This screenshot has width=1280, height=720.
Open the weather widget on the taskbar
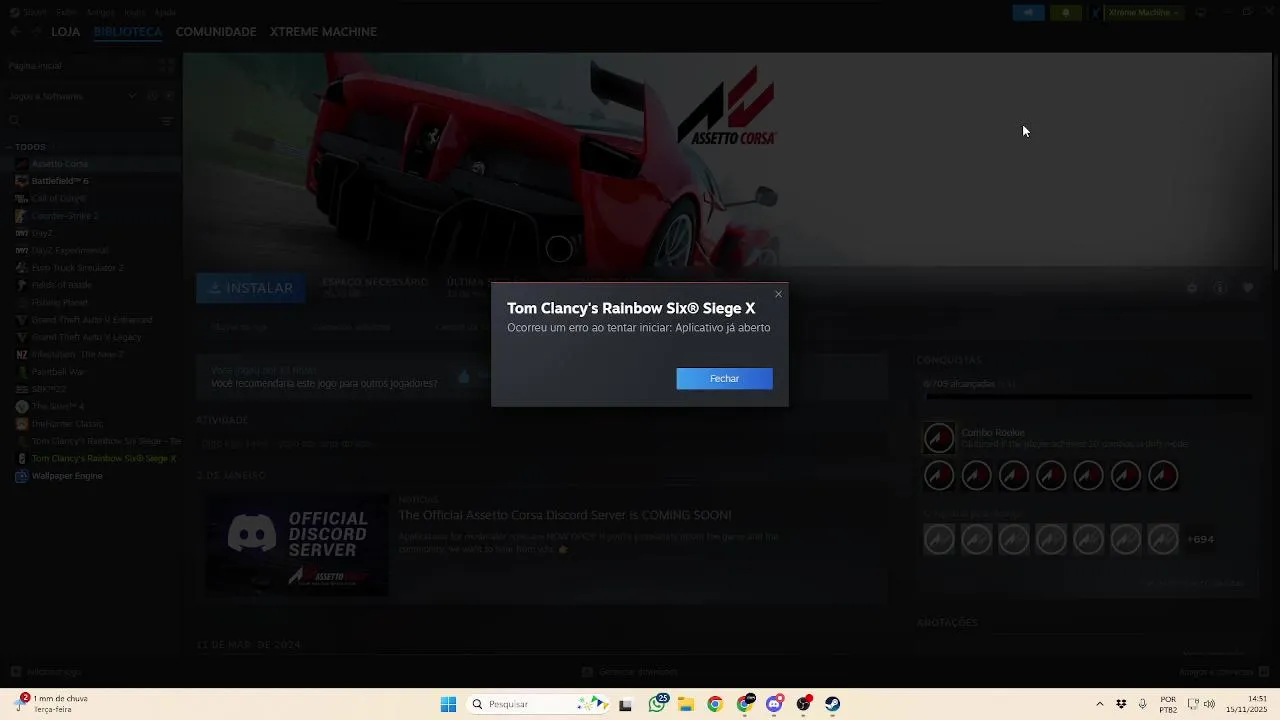[x=52, y=703]
